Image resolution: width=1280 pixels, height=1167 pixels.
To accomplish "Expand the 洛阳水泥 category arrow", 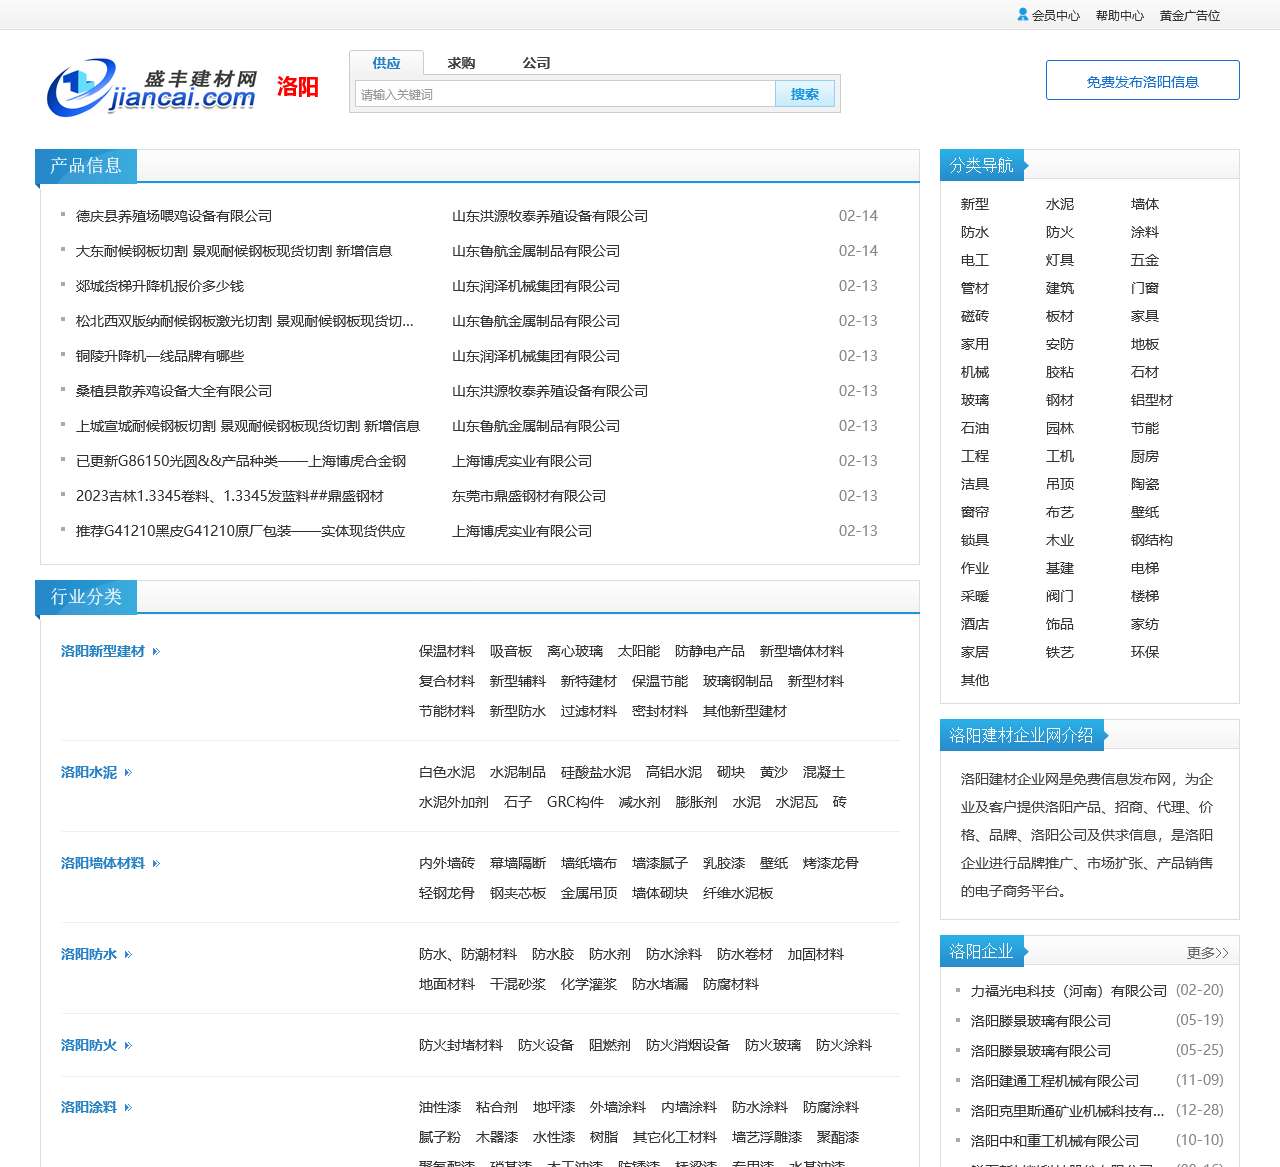I will (x=128, y=772).
